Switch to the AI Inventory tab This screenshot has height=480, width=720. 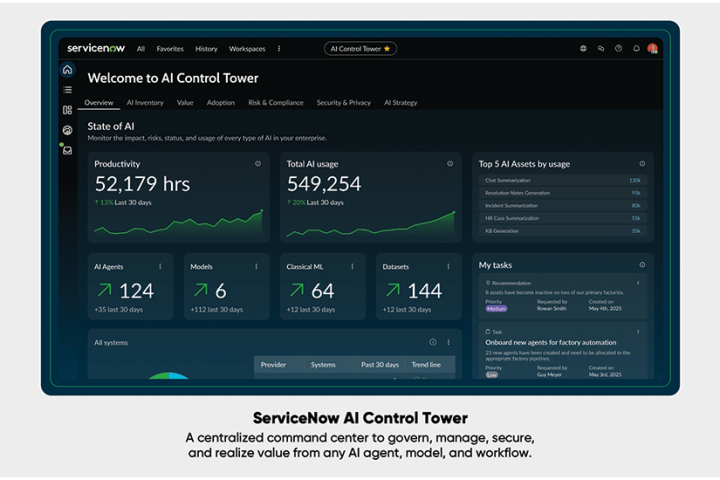(x=145, y=102)
